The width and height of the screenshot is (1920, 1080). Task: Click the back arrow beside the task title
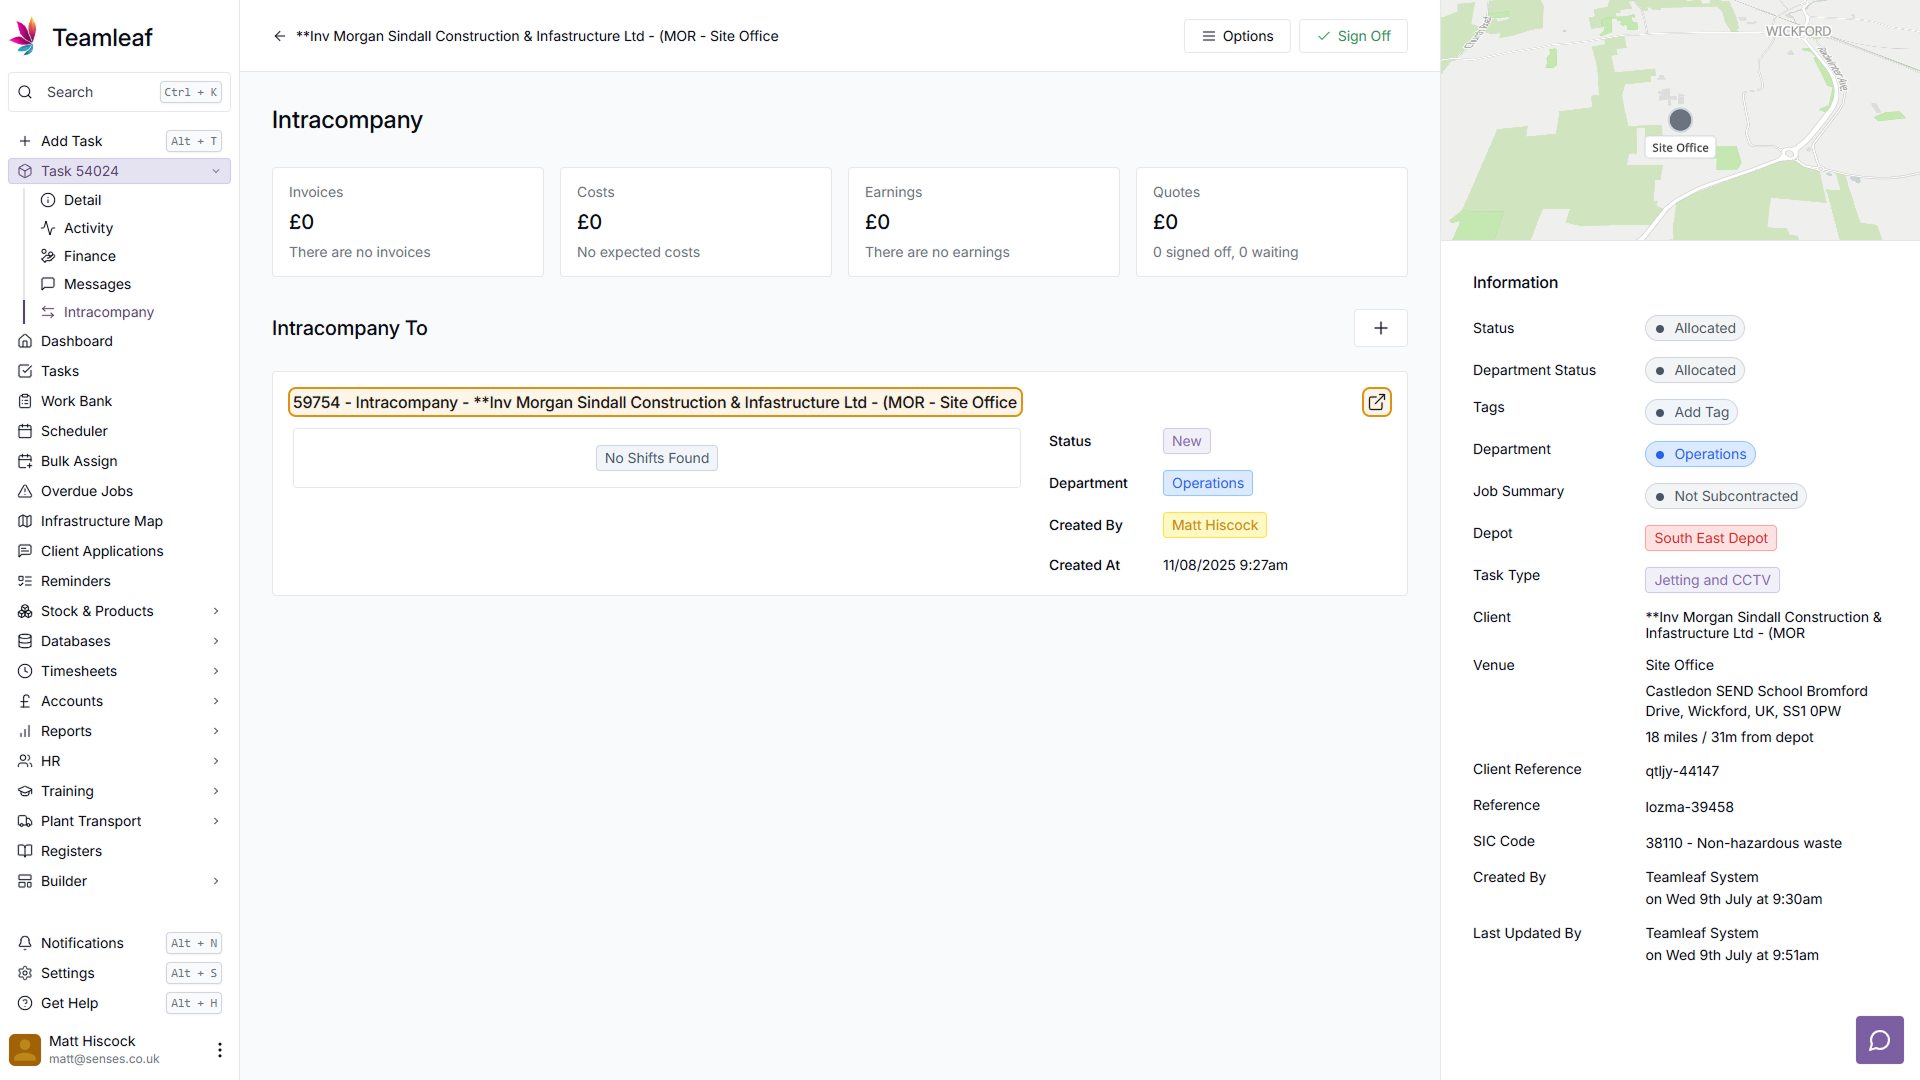point(279,36)
